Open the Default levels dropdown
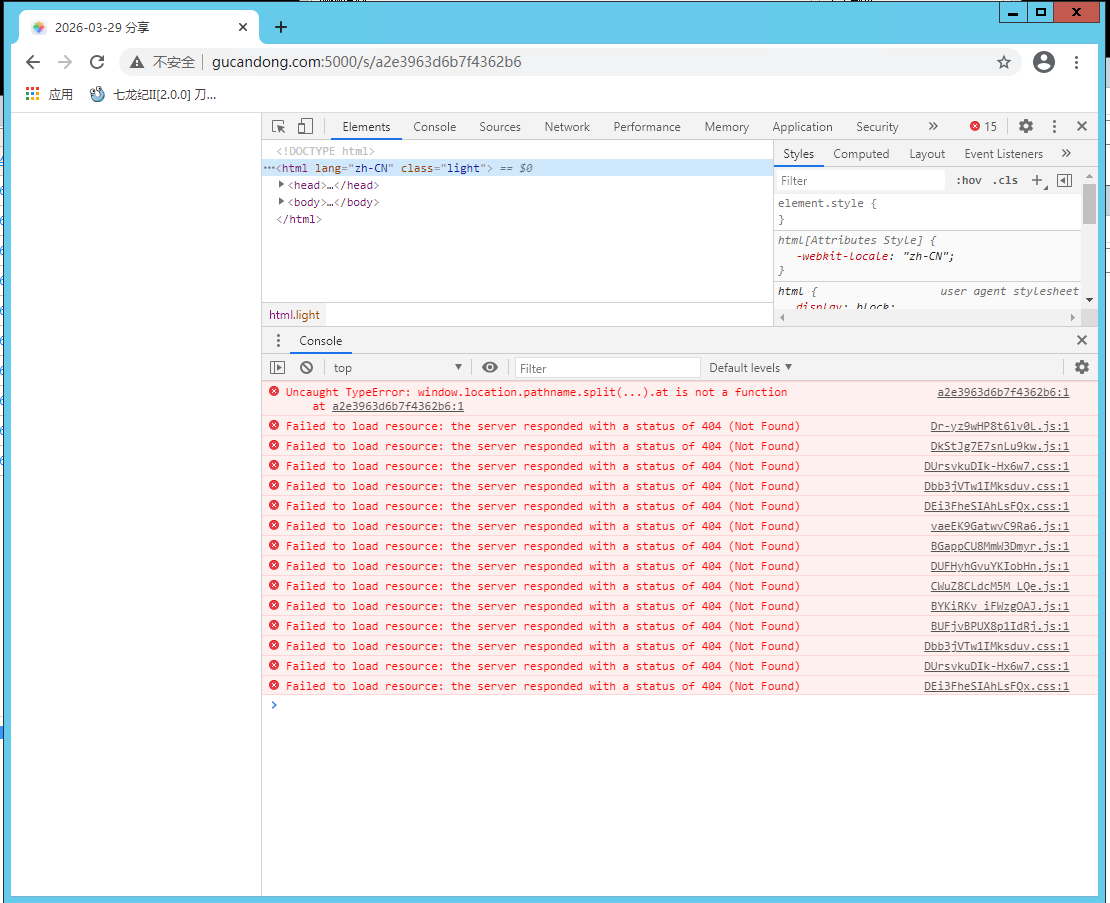The height and width of the screenshot is (903, 1110). [750, 368]
